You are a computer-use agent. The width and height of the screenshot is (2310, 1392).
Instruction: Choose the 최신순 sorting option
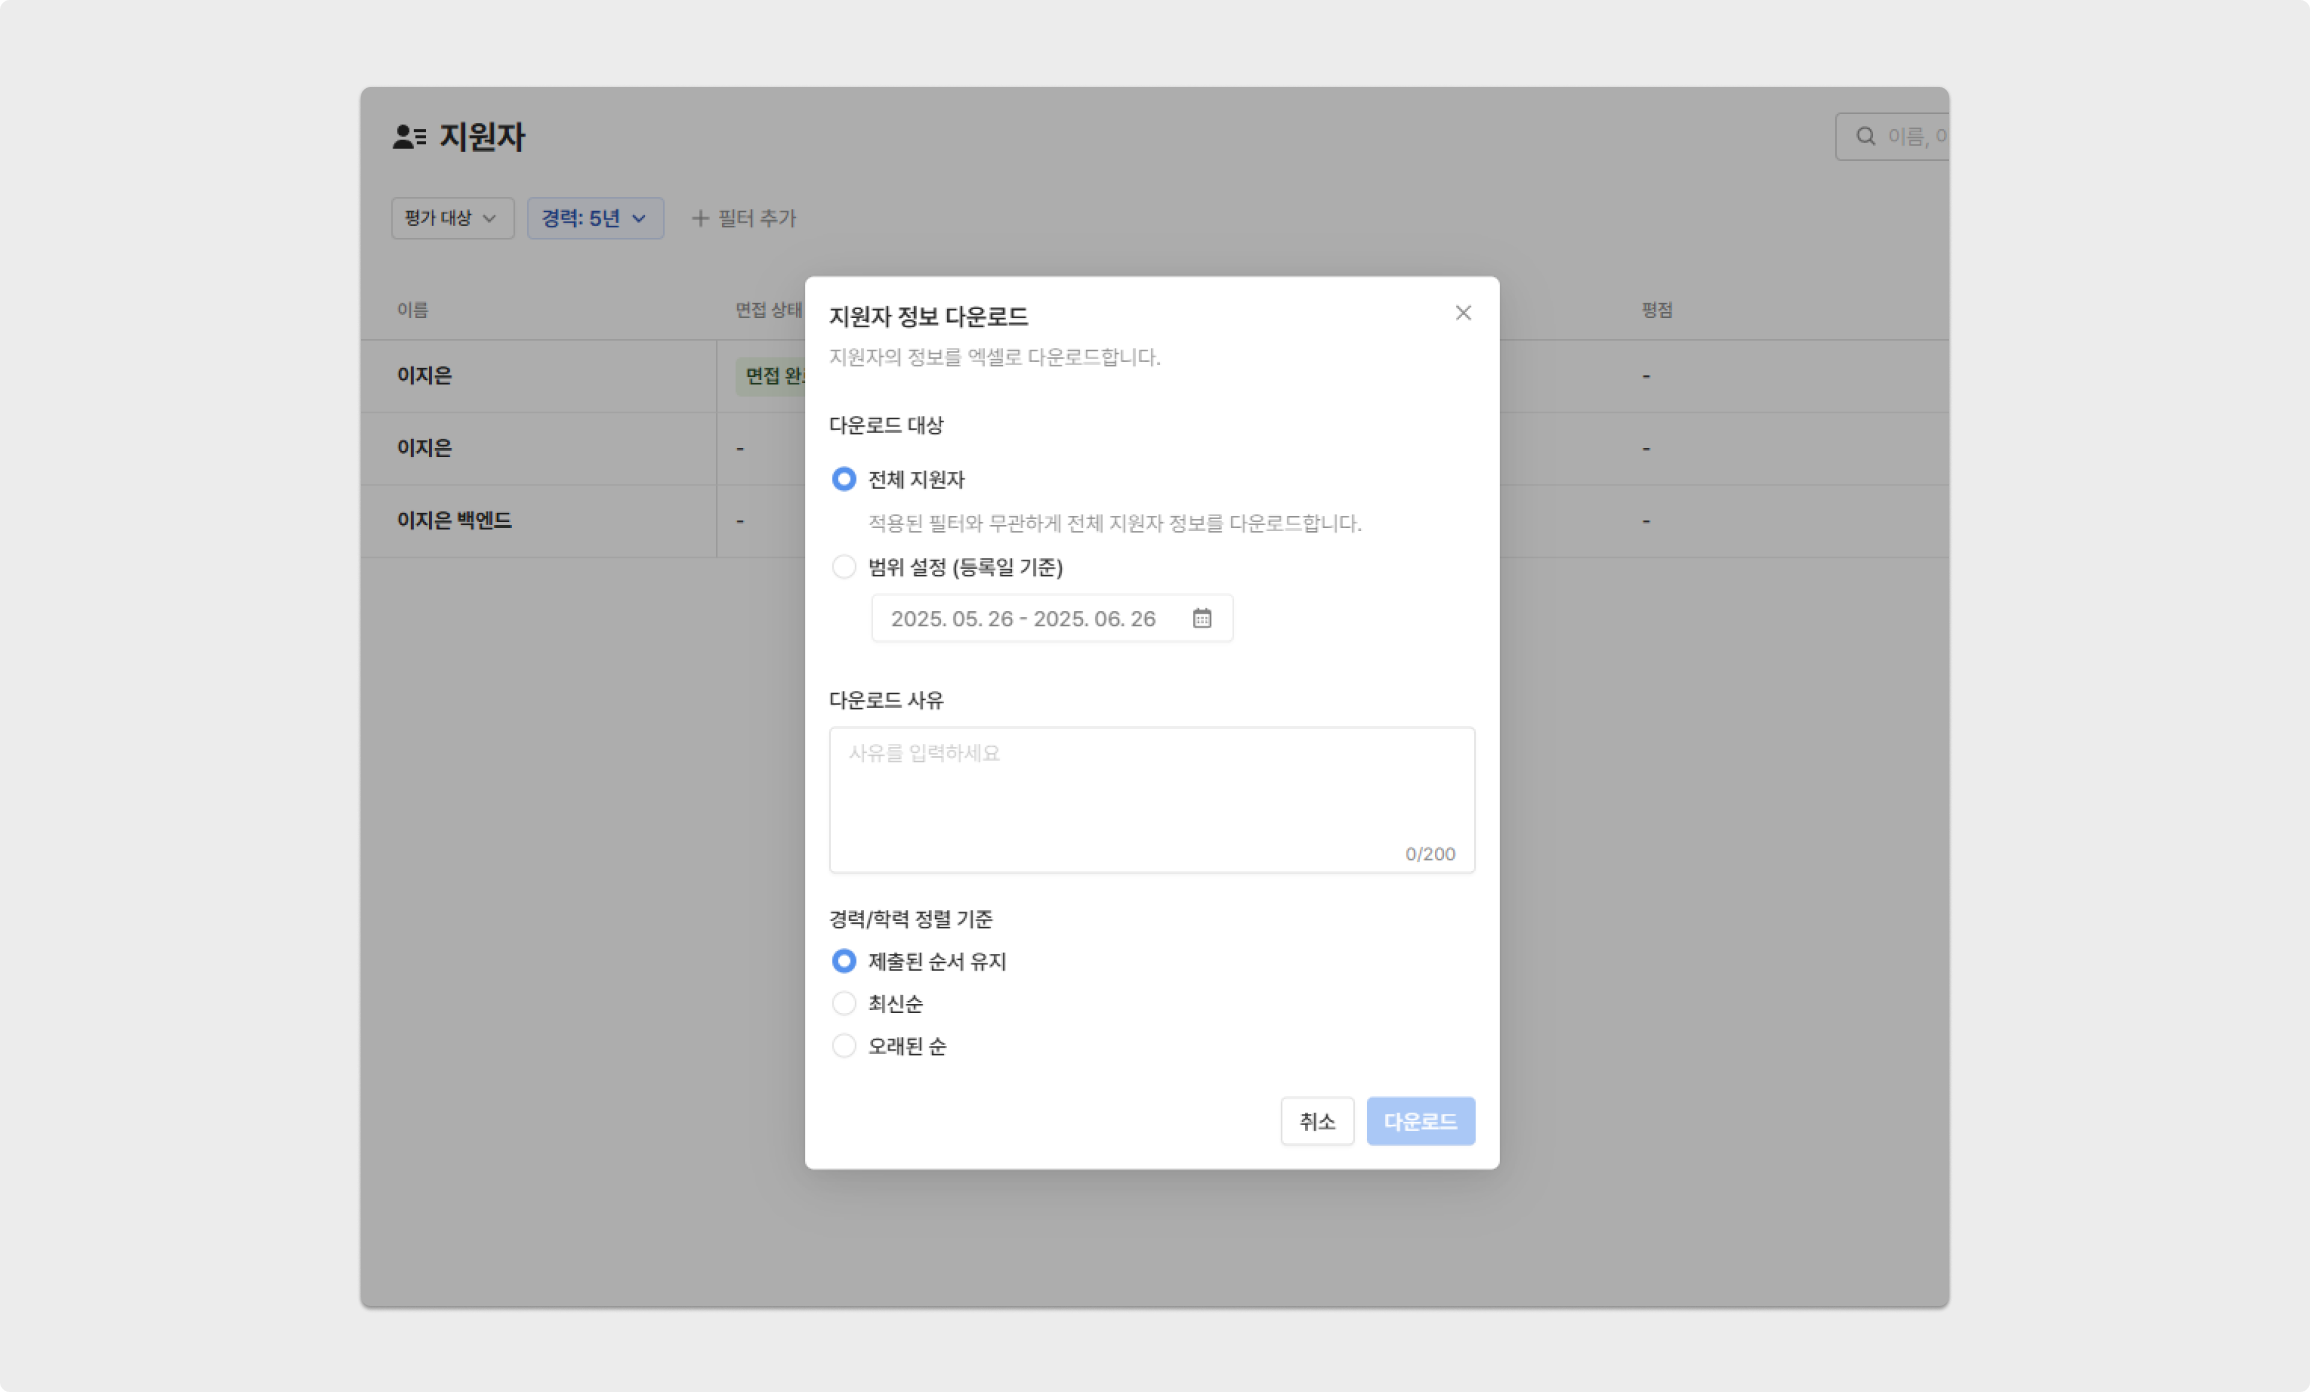pyautogui.click(x=844, y=1003)
